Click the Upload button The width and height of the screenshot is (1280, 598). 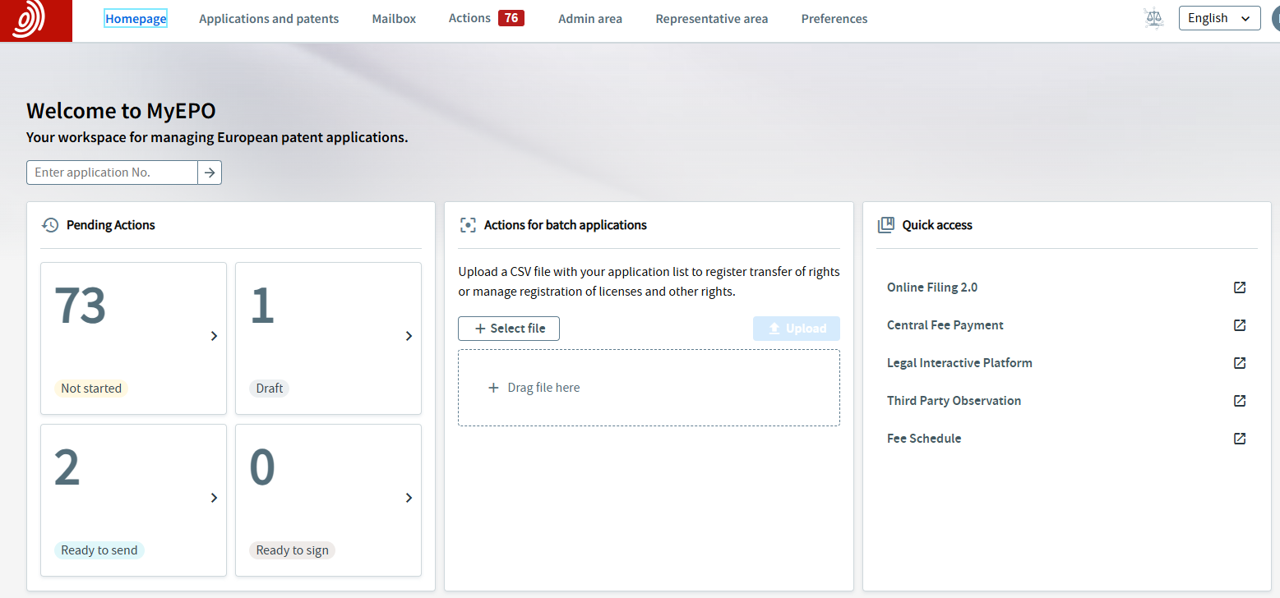[796, 329]
